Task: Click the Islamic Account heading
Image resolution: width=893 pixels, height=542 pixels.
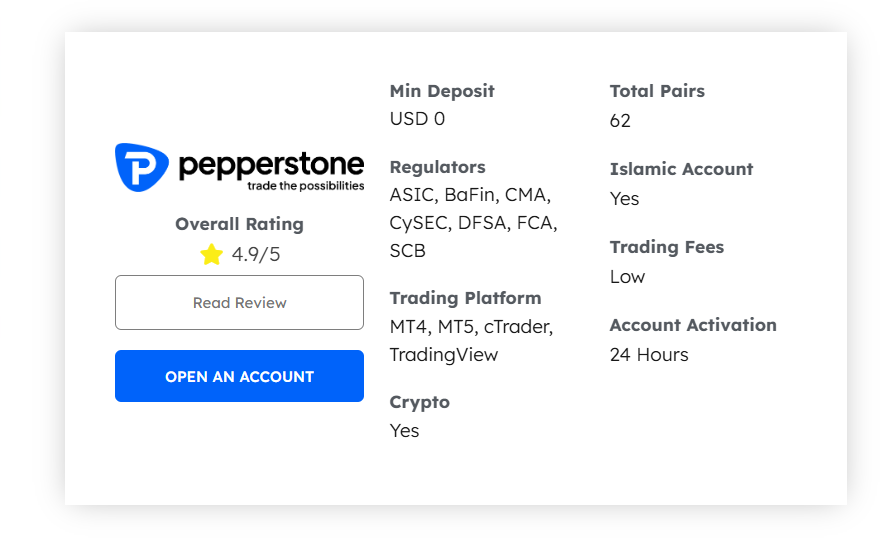Action: tap(681, 169)
